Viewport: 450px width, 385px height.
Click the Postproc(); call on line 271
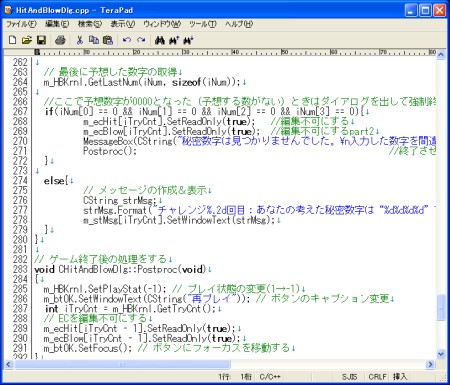110,151
